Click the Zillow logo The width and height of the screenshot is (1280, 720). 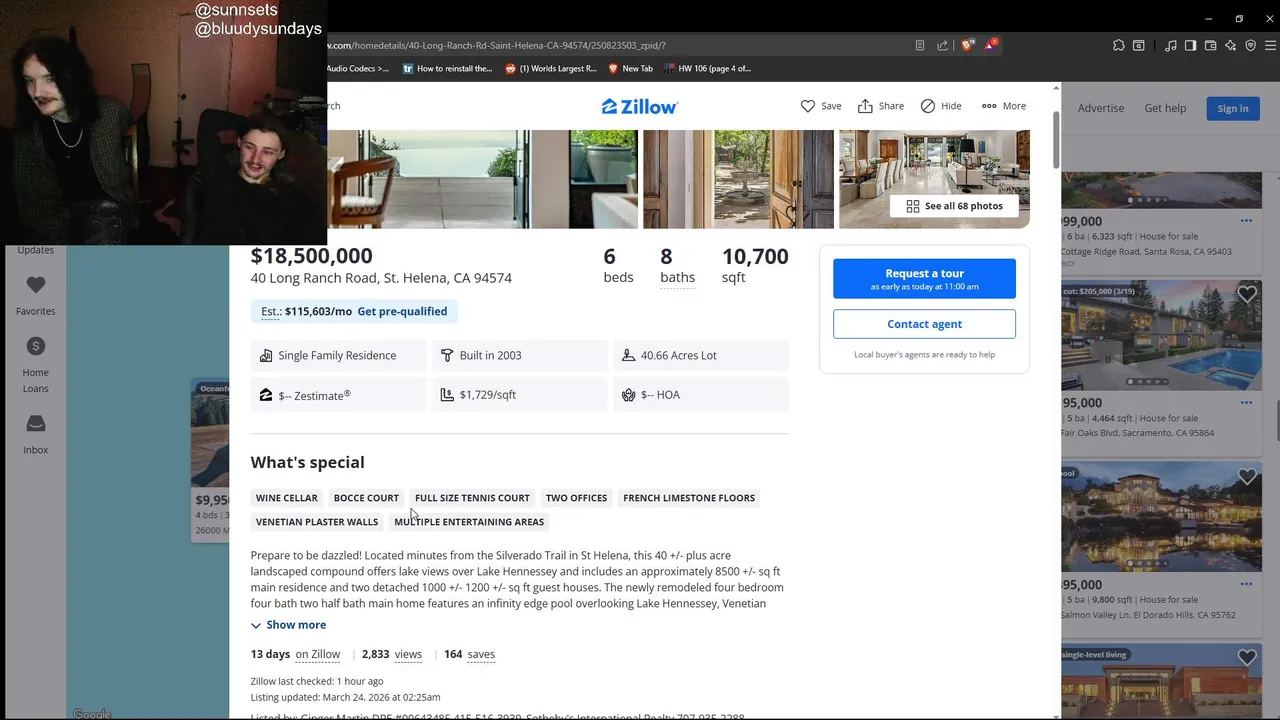click(640, 106)
